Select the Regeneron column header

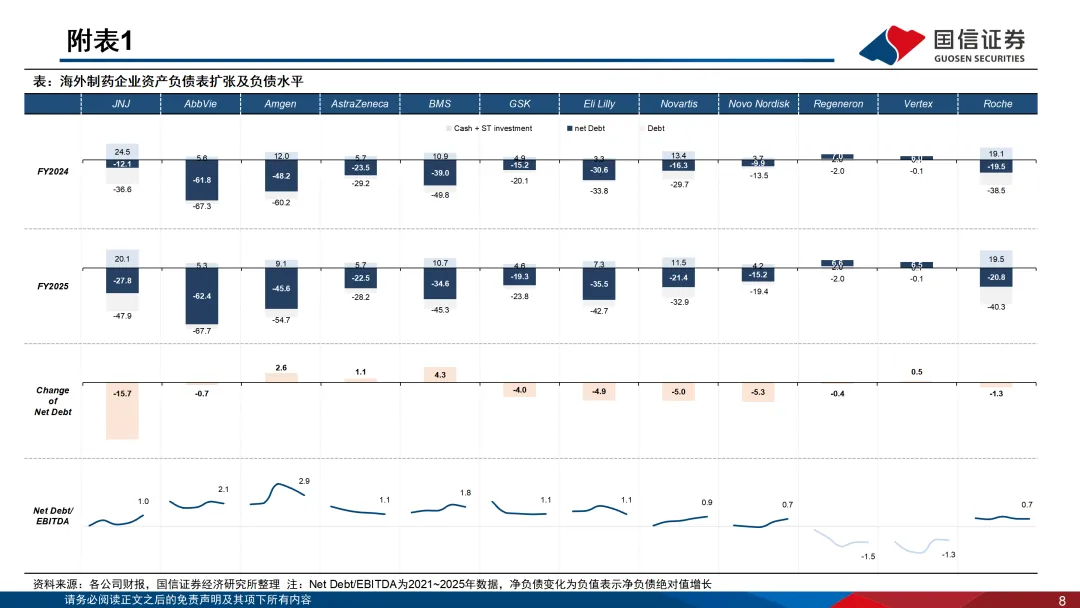[x=838, y=104]
